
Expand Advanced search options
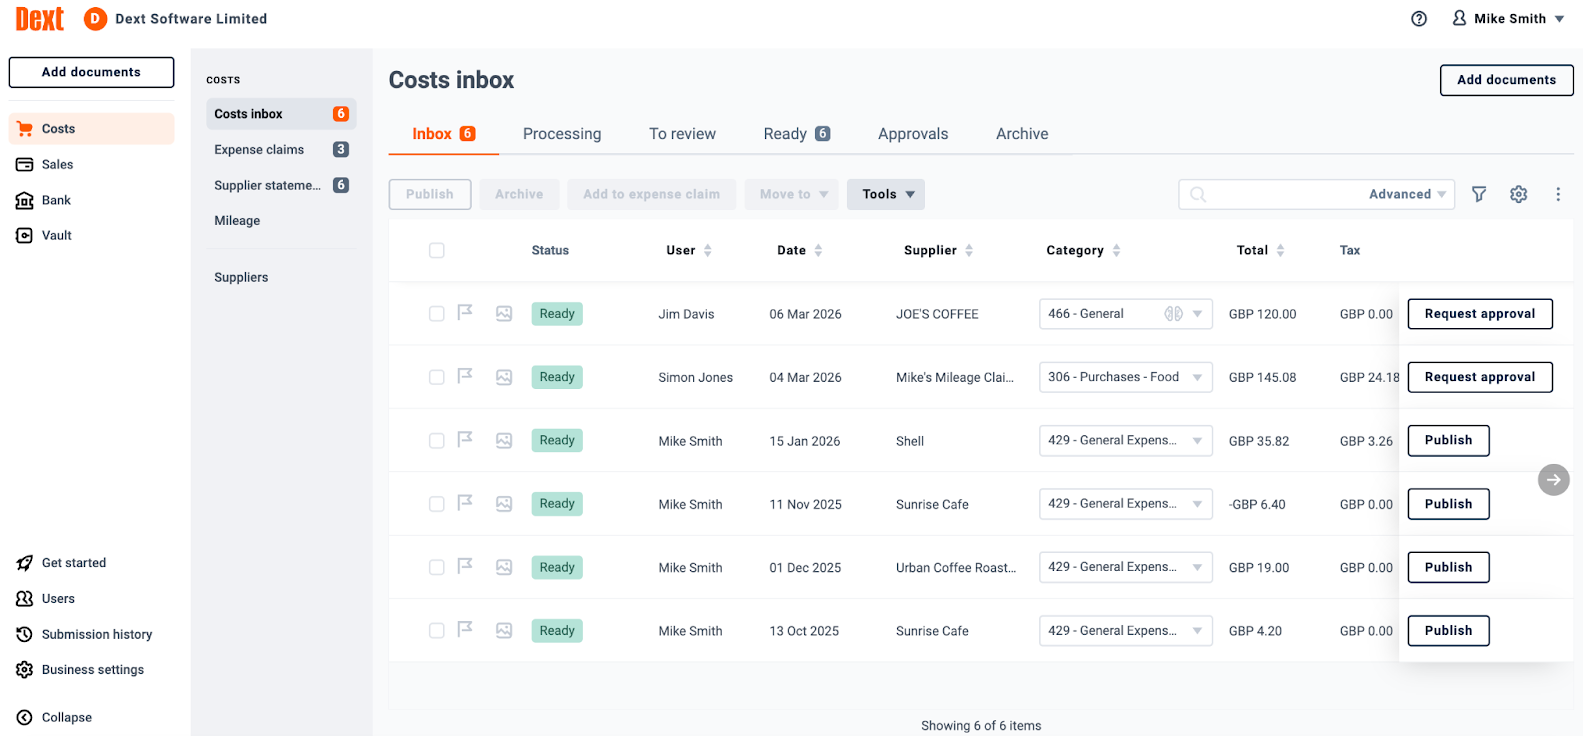[1408, 194]
